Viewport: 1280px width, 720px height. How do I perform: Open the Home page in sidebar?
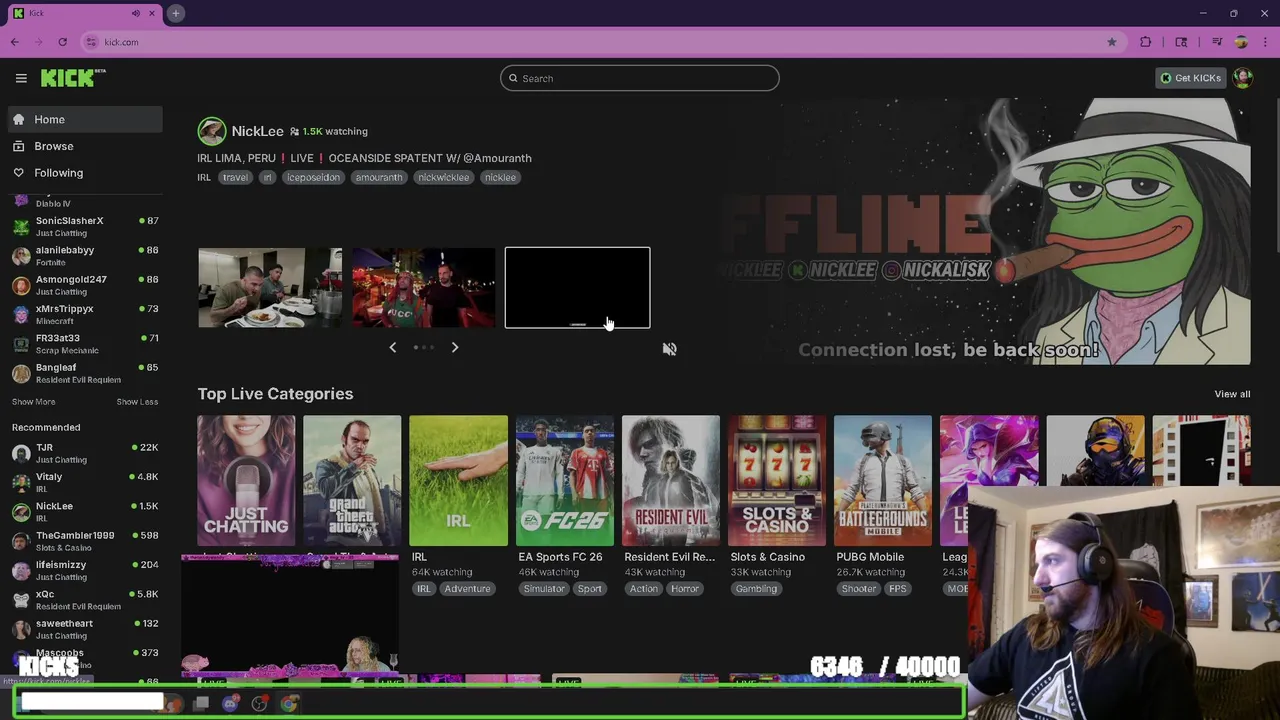[x=85, y=119]
